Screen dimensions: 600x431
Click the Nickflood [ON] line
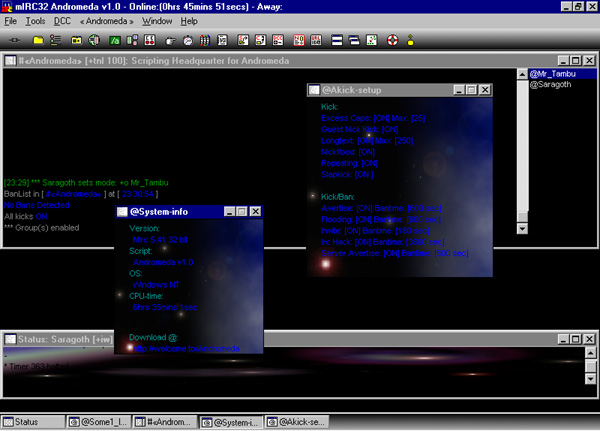348,152
